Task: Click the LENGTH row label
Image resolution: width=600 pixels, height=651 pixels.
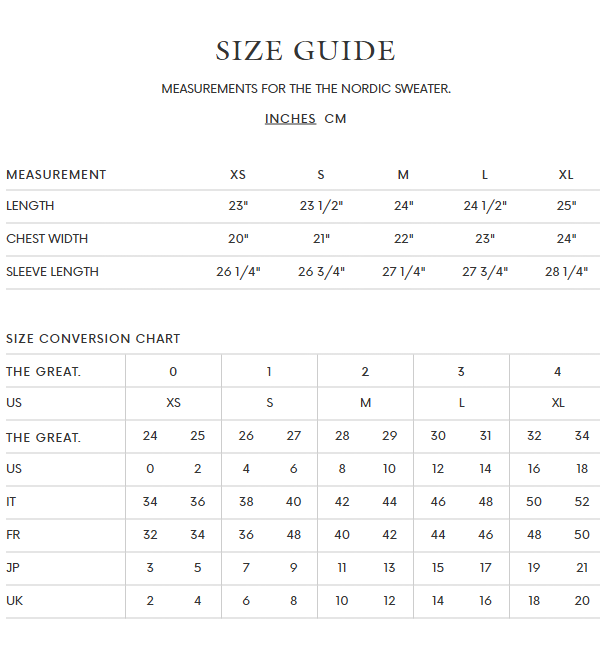Action: (30, 206)
